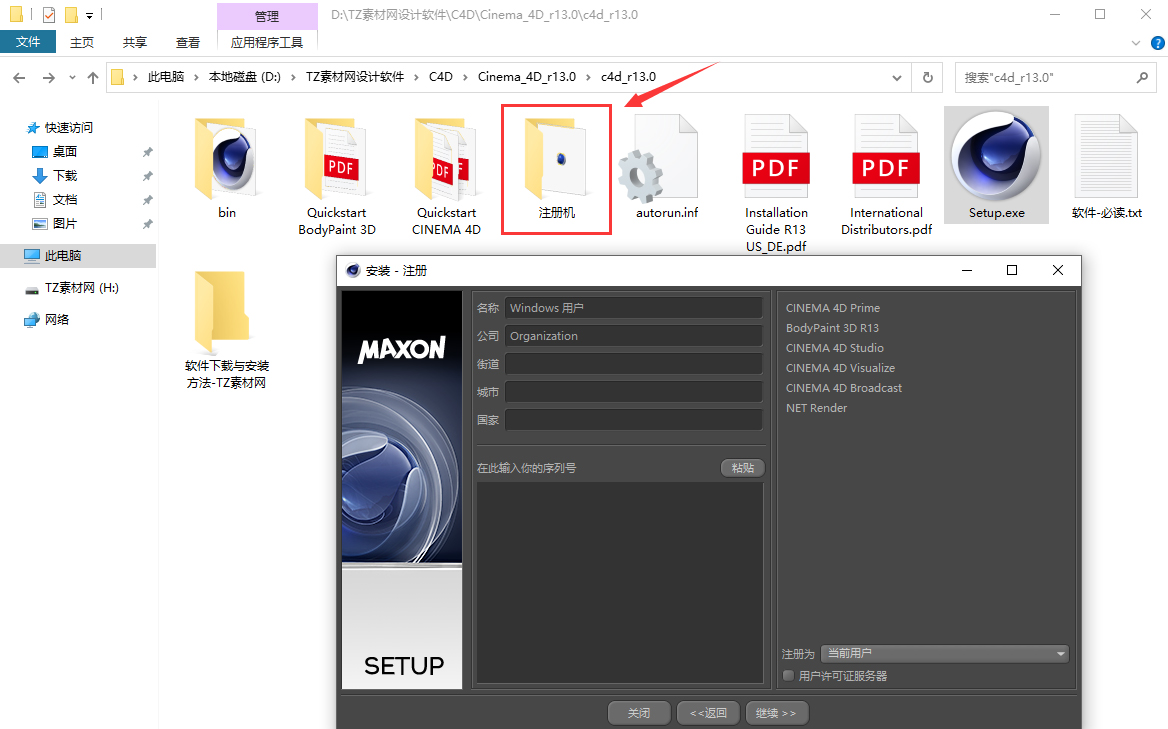
Task: Go up one folder level
Action: point(92,77)
